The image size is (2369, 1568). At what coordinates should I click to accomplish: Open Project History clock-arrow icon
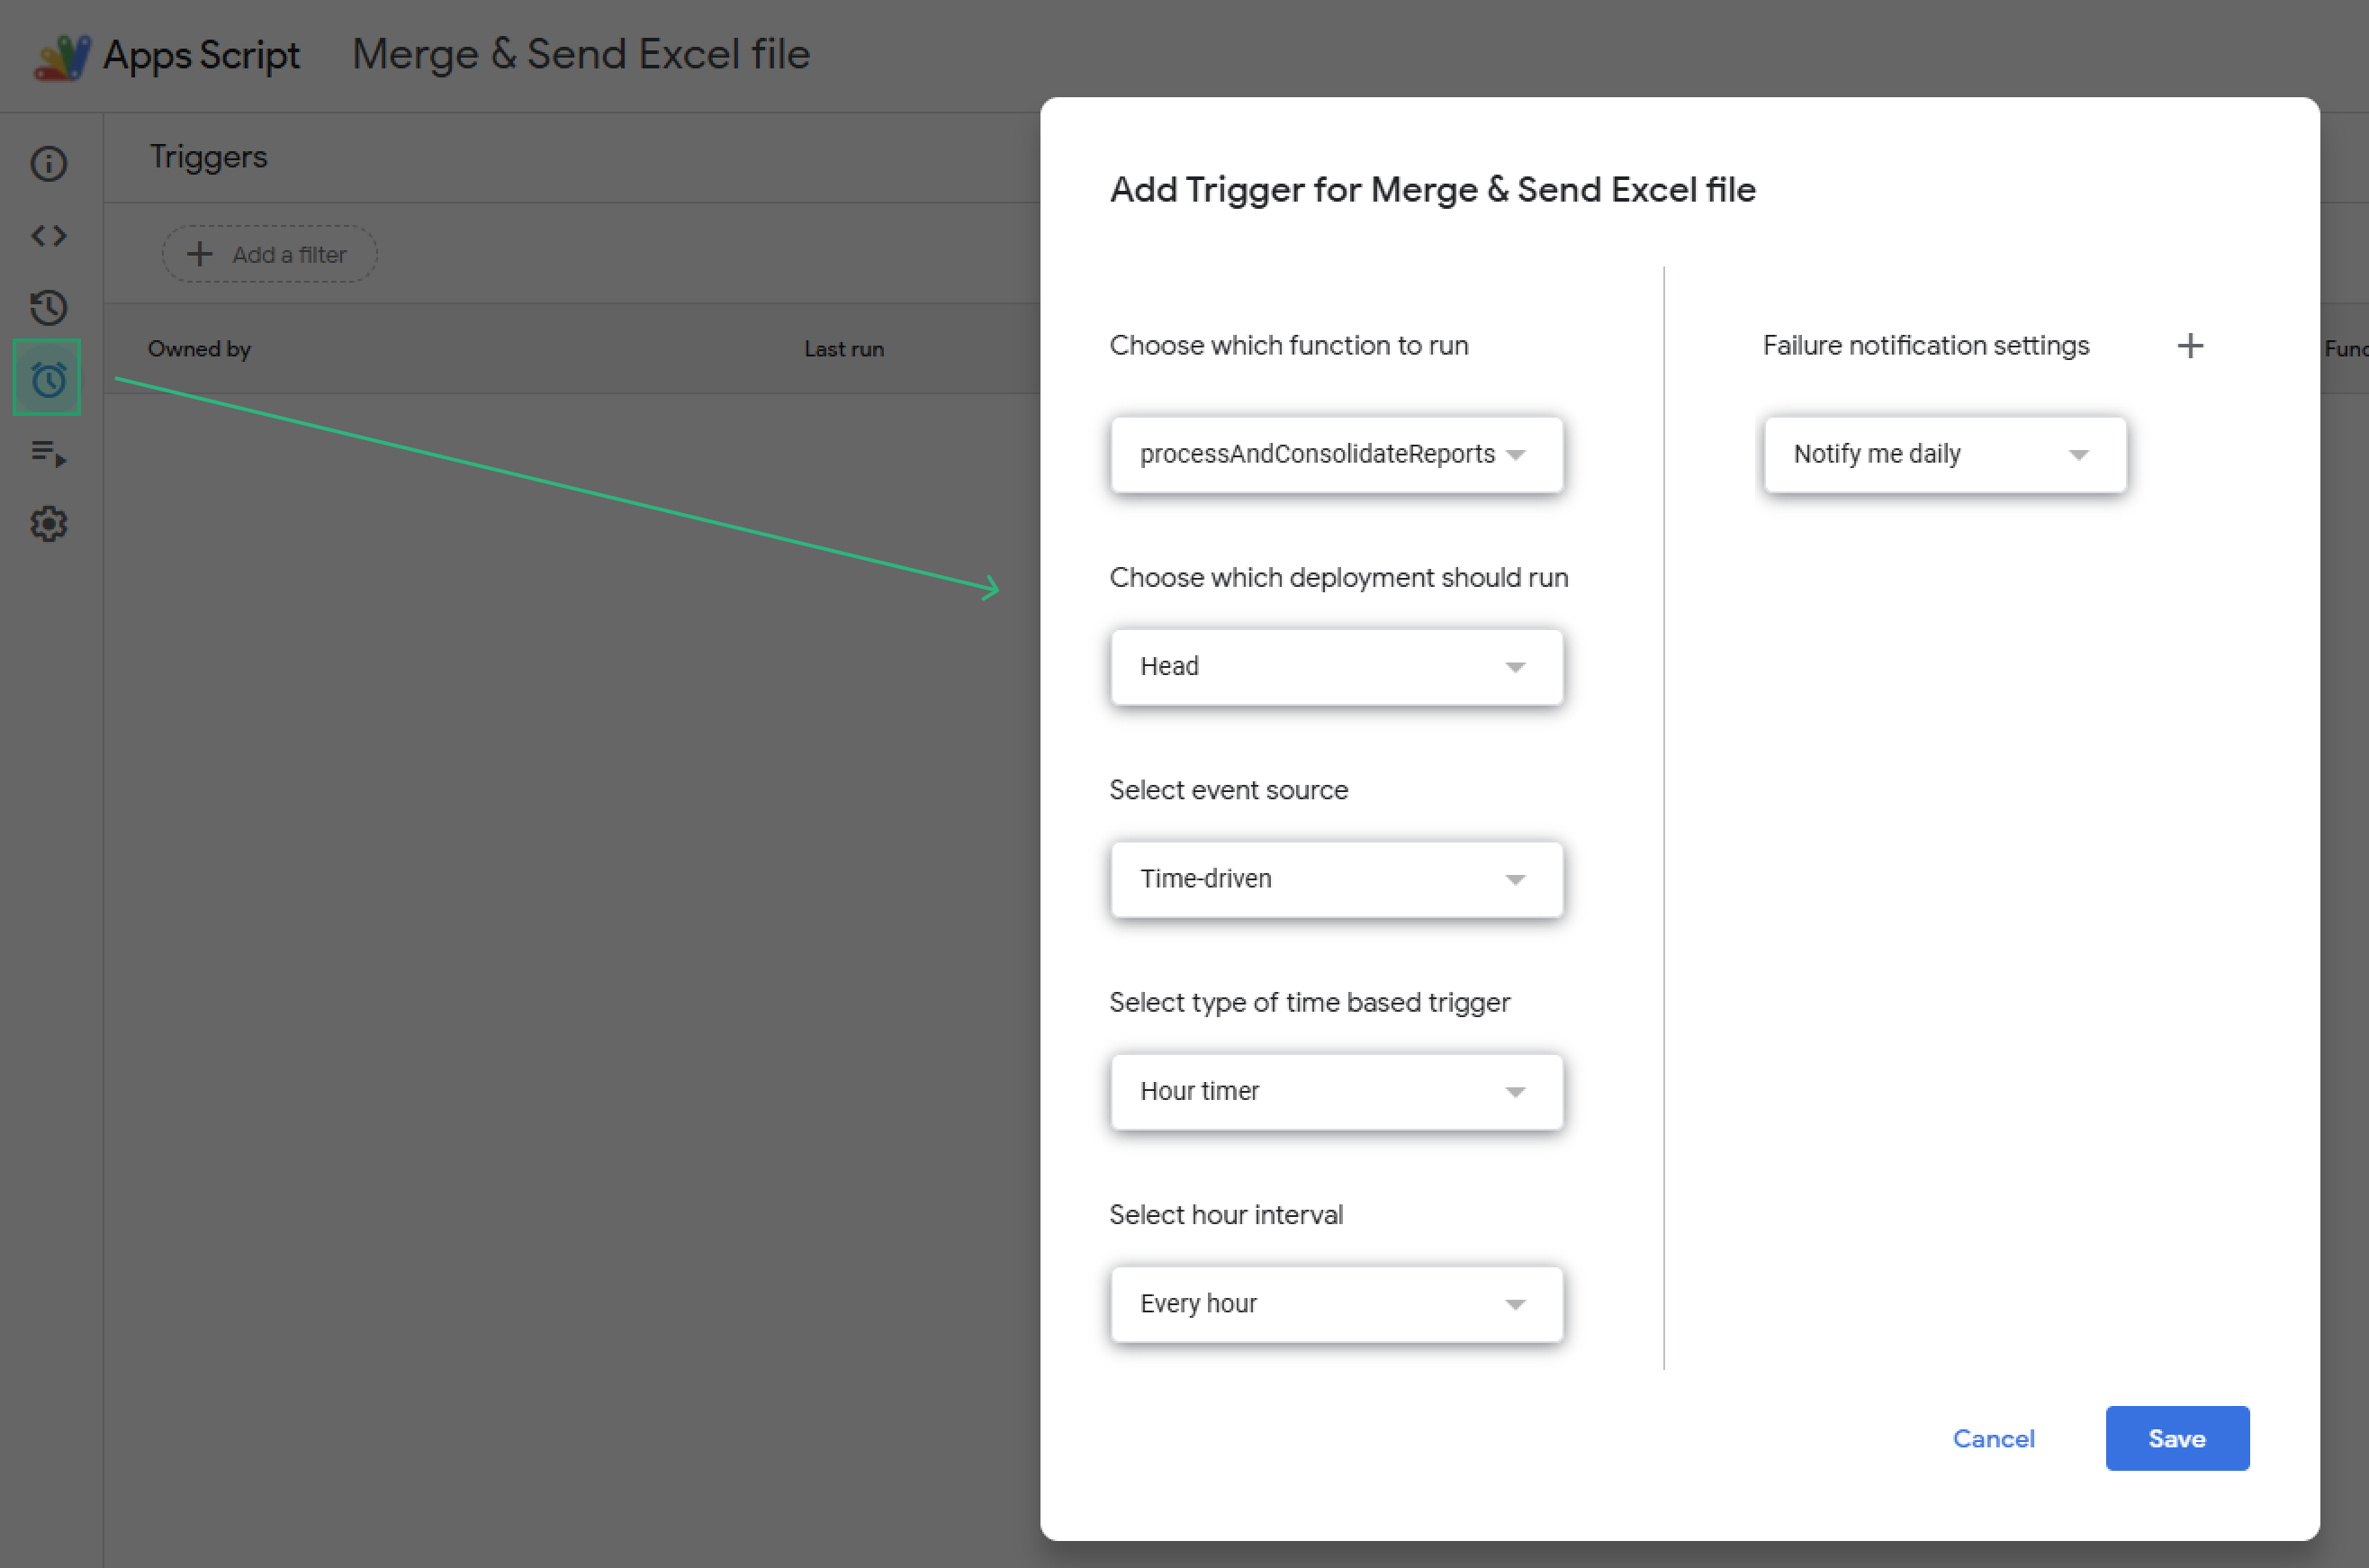(x=48, y=307)
